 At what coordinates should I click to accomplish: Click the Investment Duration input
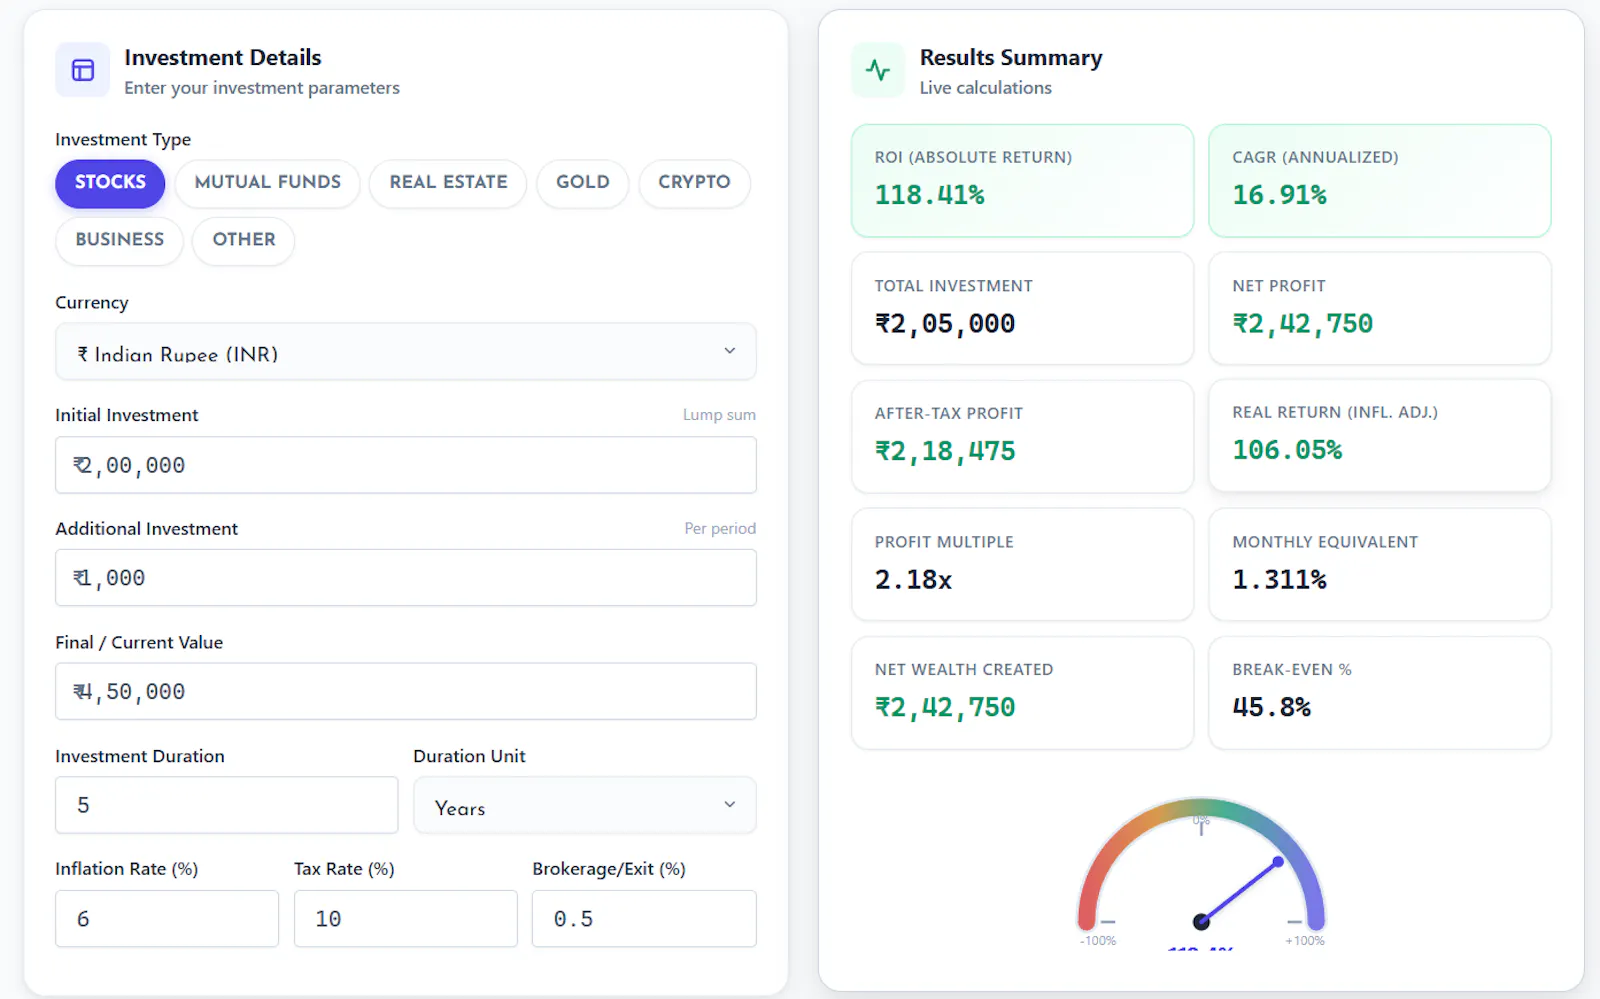pyautogui.click(x=227, y=806)
